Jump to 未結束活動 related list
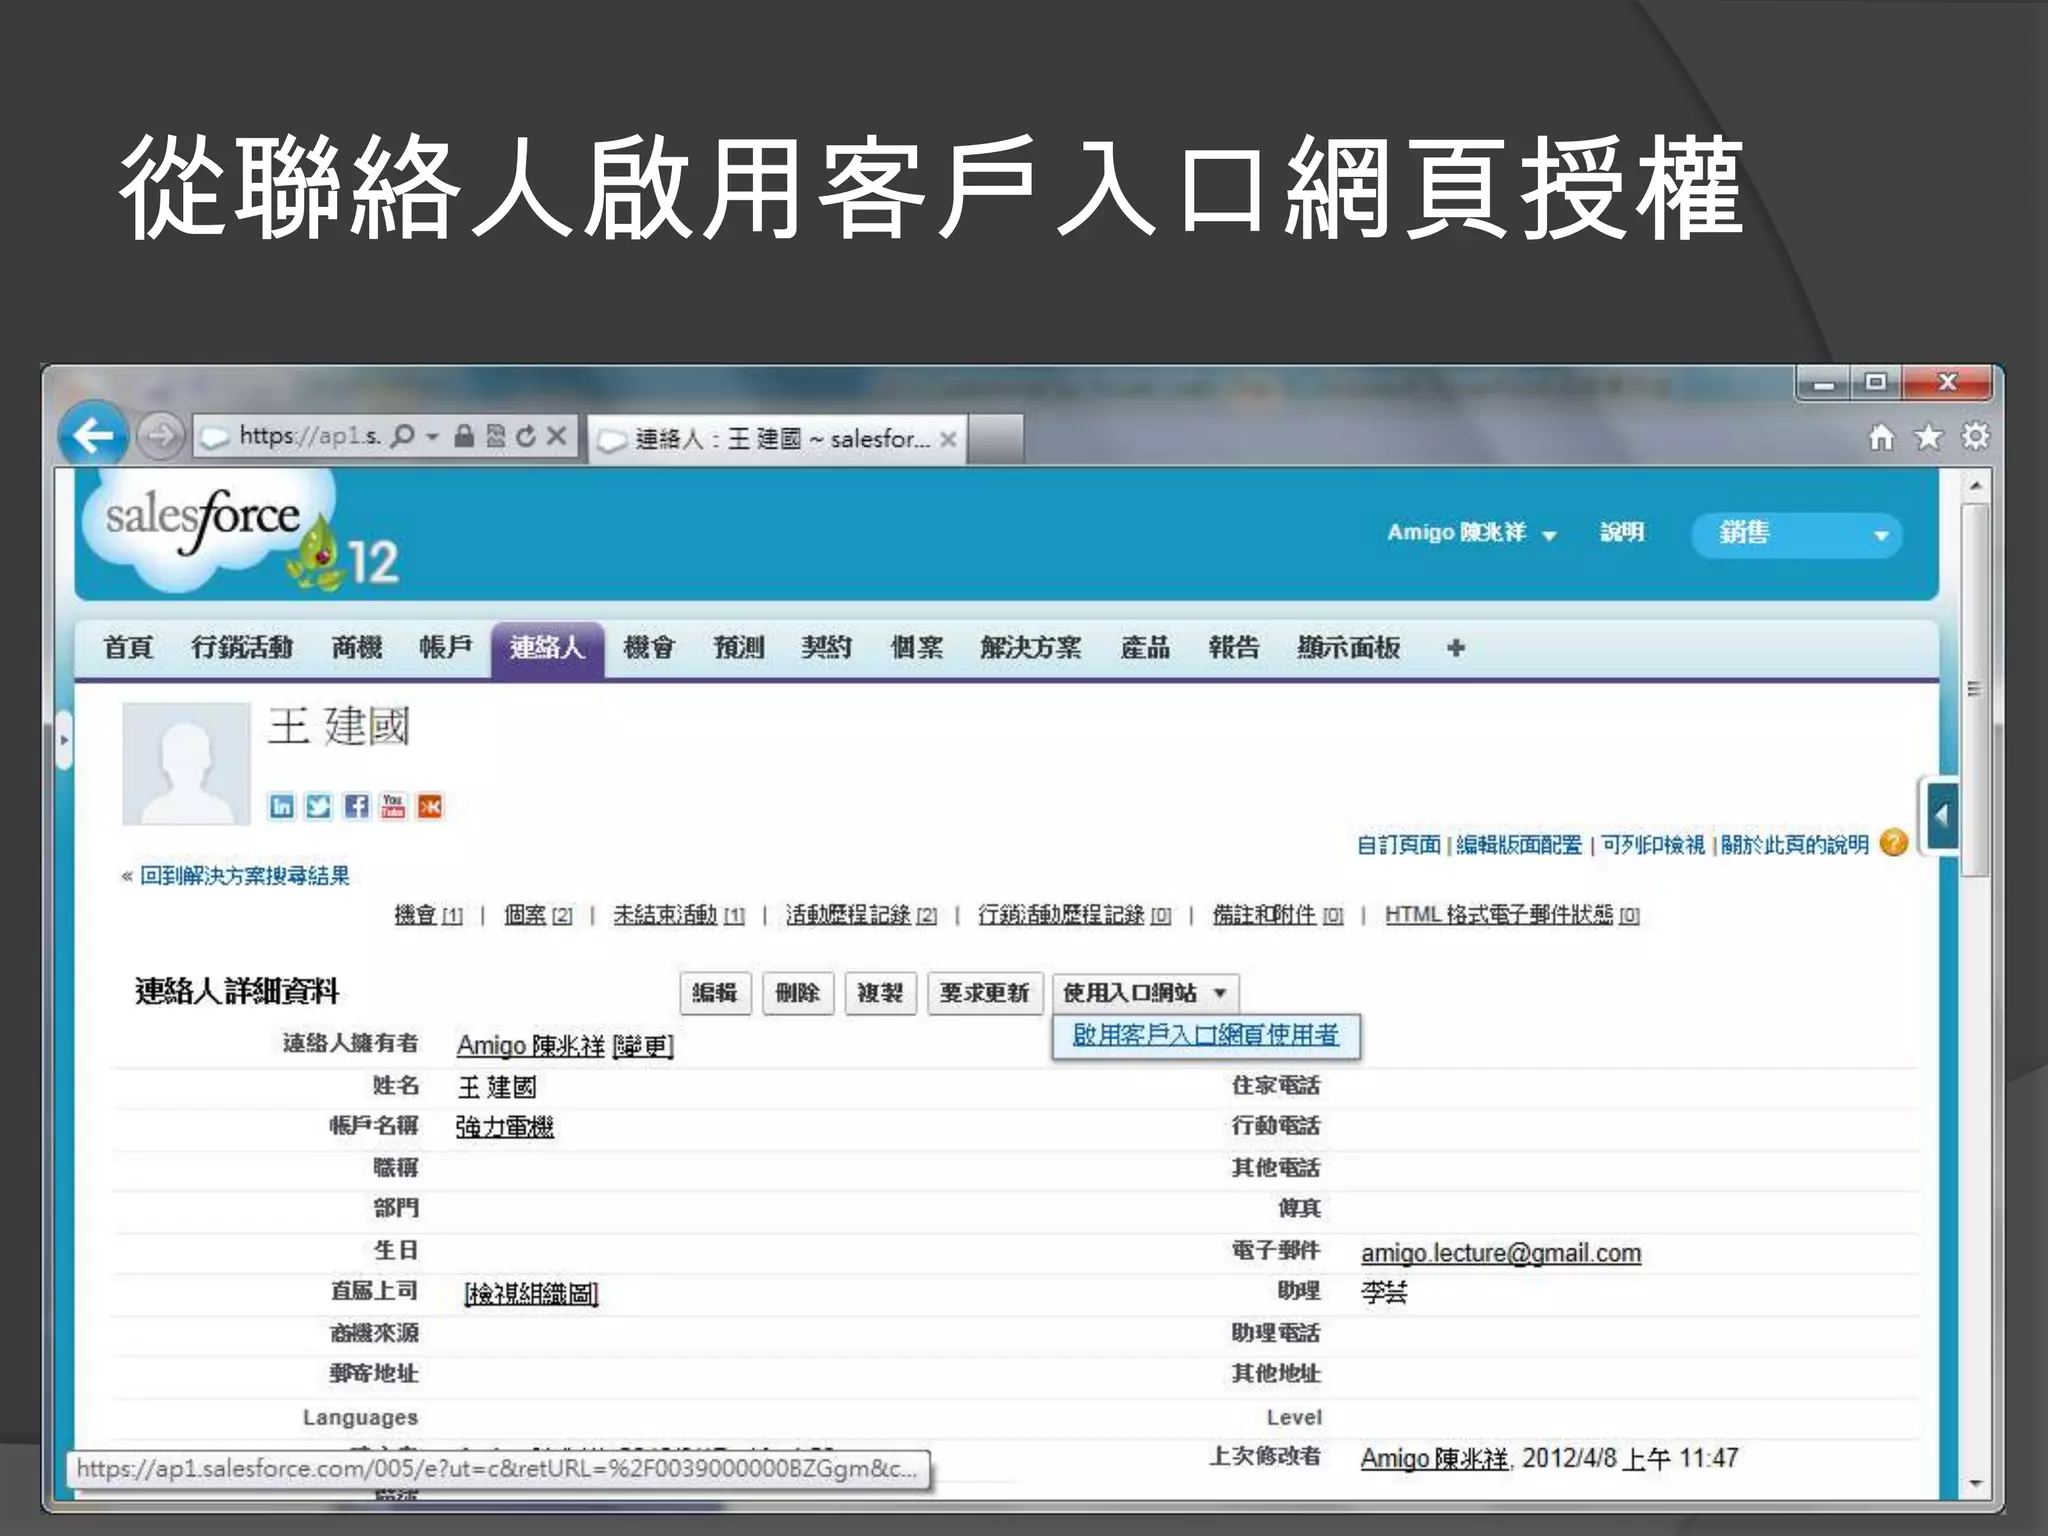2048x1536 pixels. (678, 914)
